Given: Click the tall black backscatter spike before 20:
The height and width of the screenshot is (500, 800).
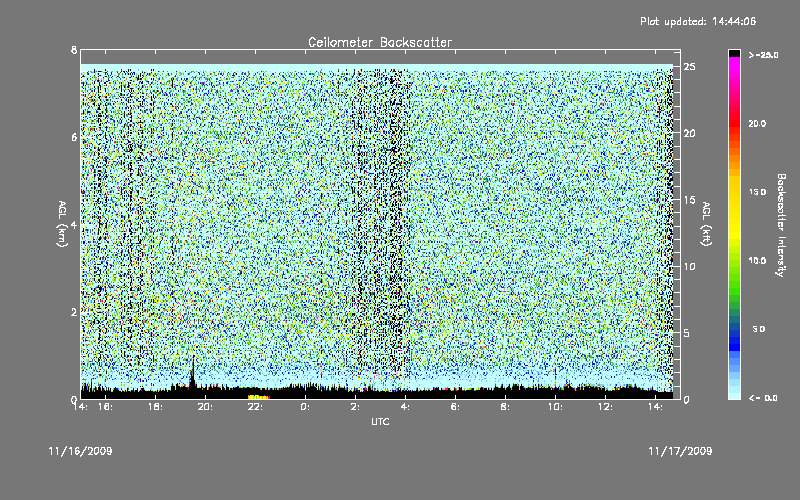Looking at the screenshot, I should tap(192, 375).
